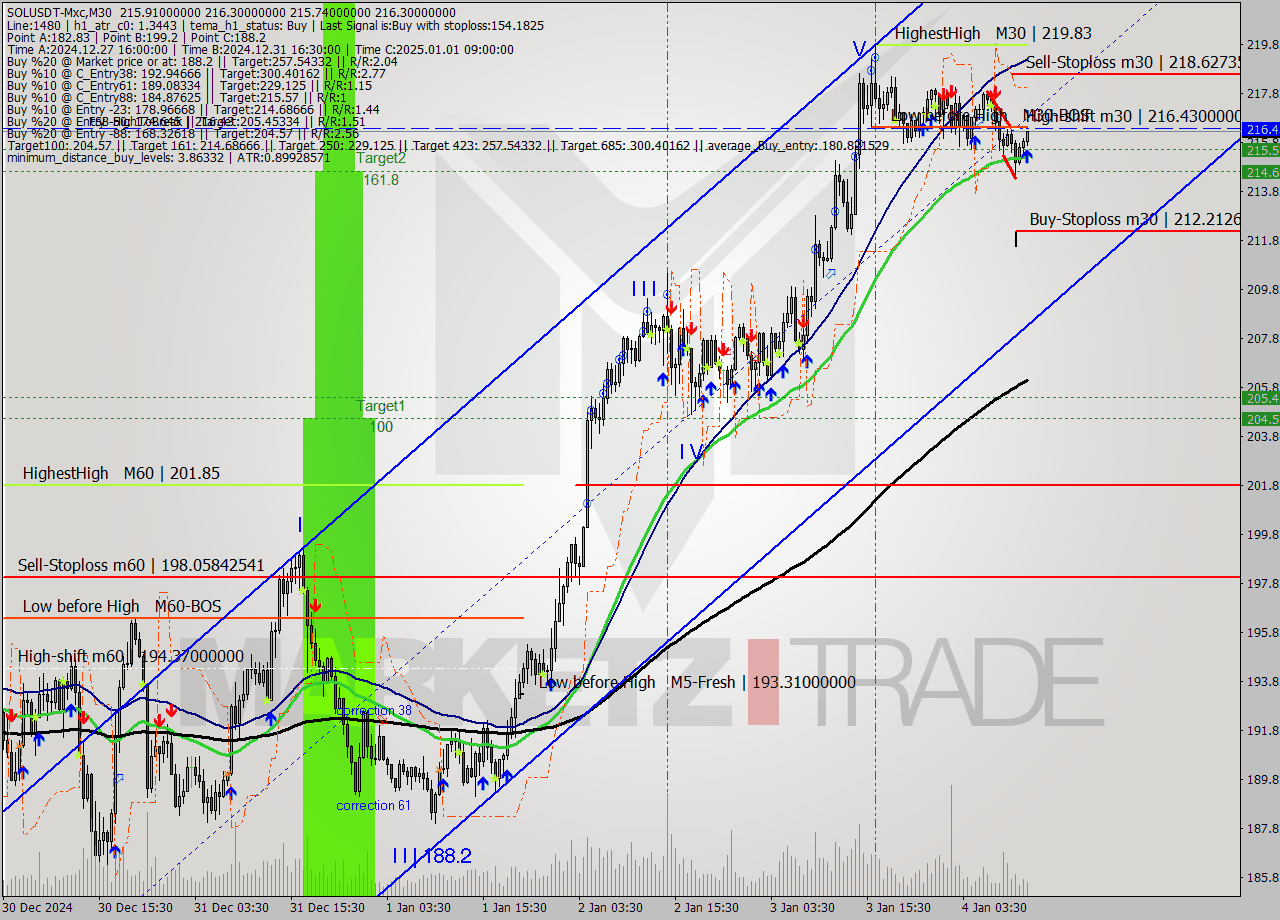Click the 'Sell-Stoploss m30 | 218.6273' label
1280x920 pixels.
tap(1133, 62)
